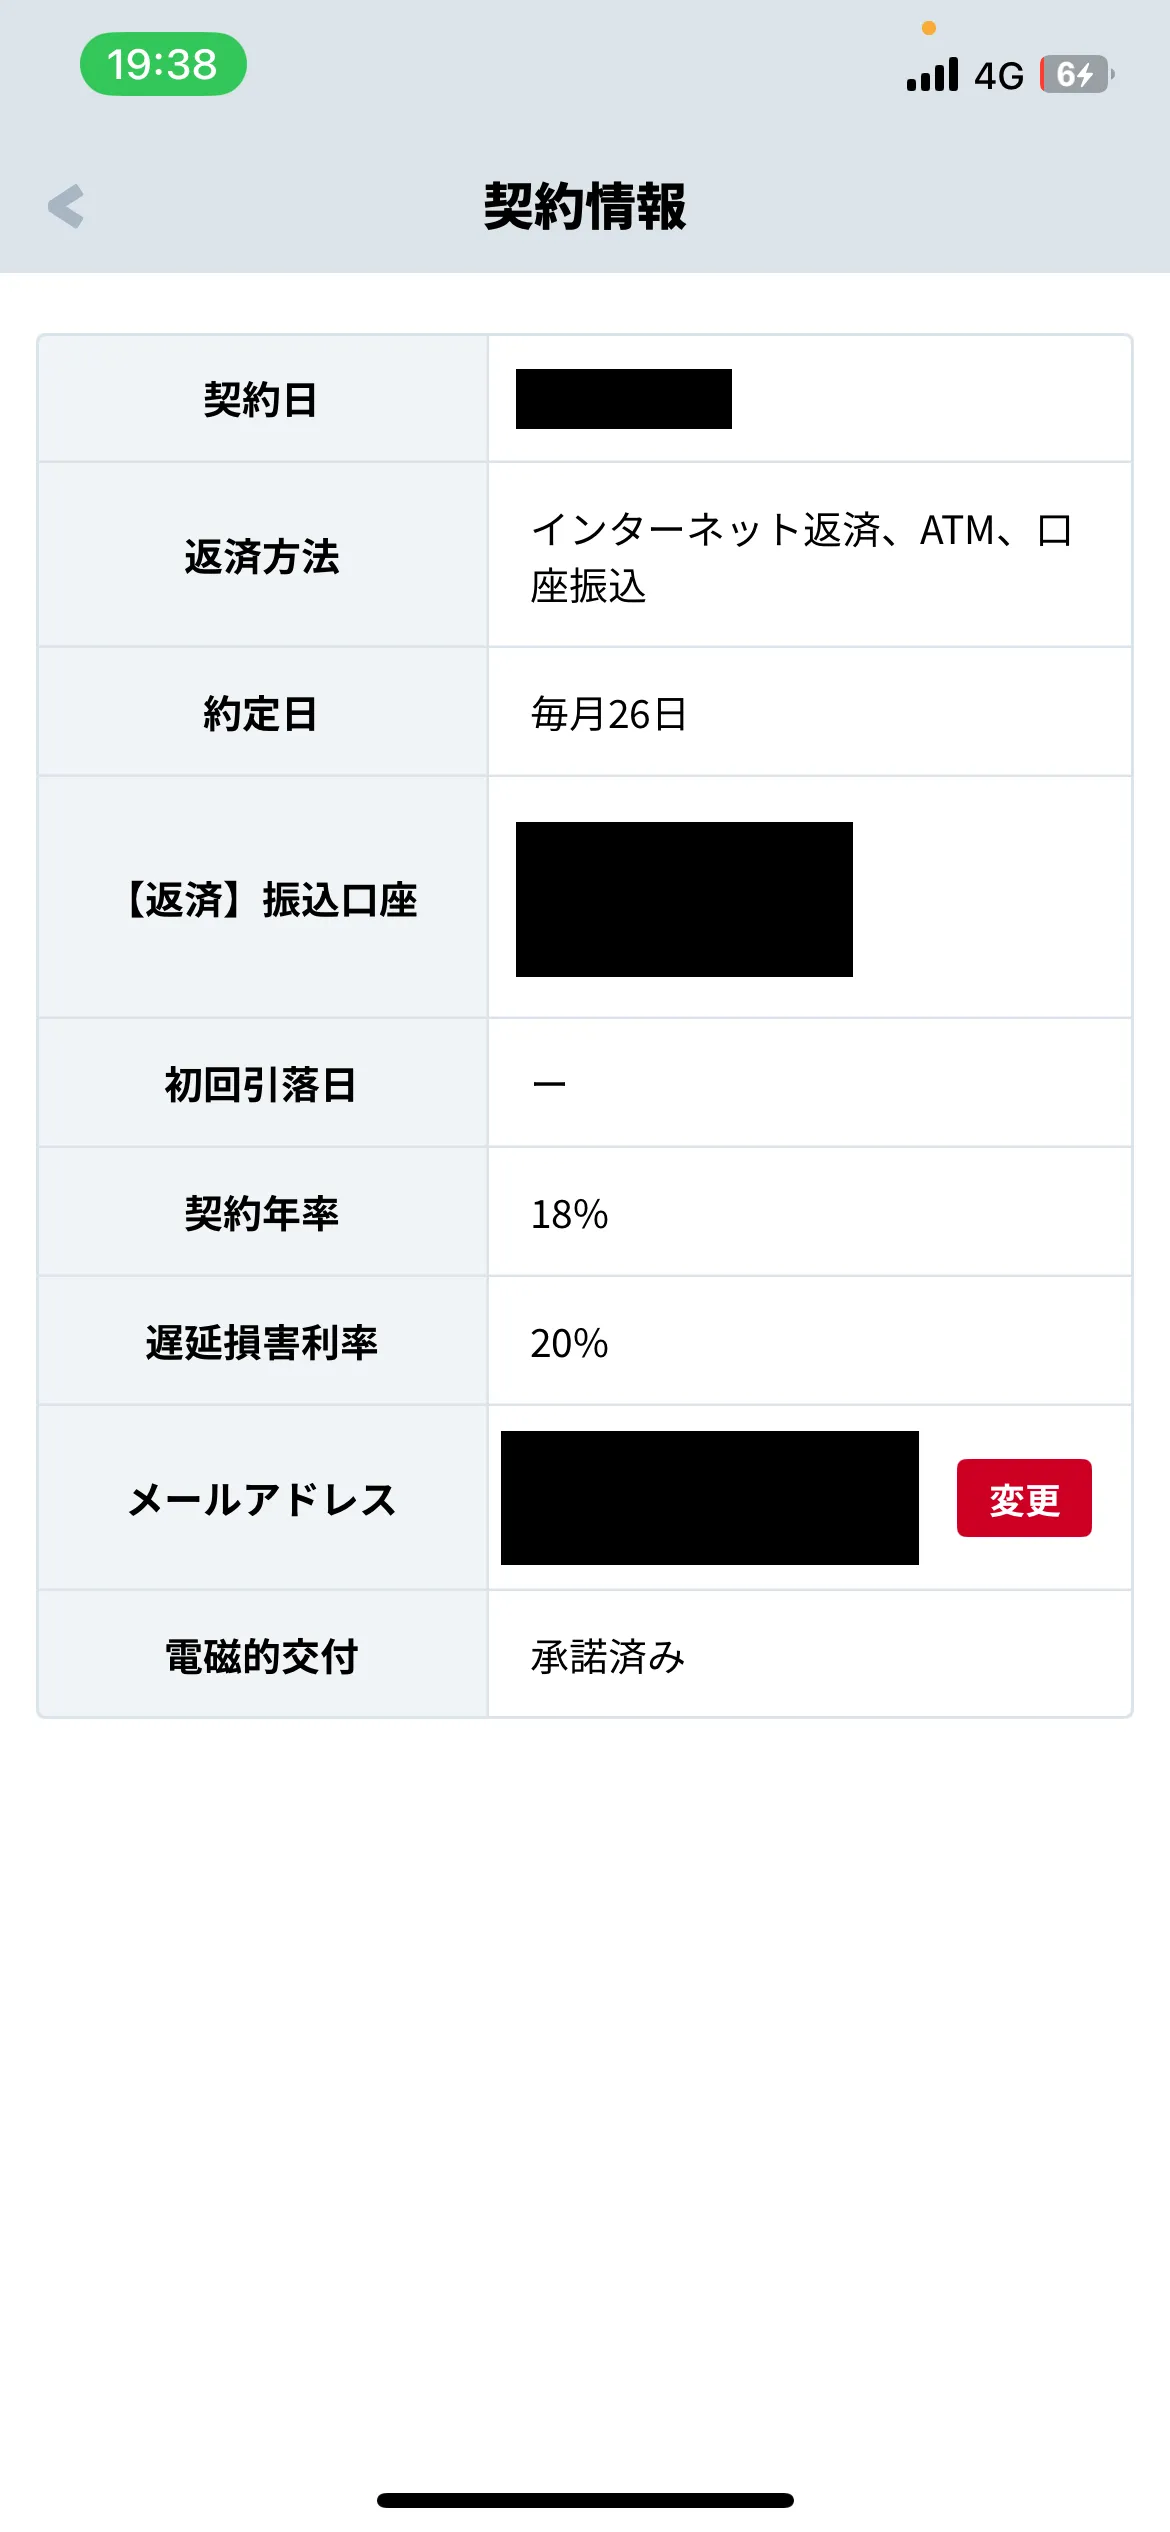Tap the green 19:38 time pill
The width and height of the screenshot is (1170, 2532).
(x=163, y=65)
